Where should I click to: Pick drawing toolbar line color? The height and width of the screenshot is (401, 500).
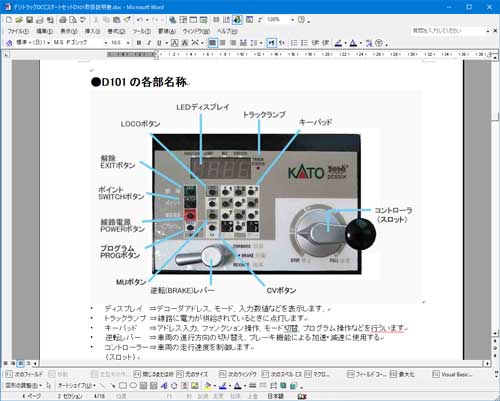pyautogui.click(x=222, y=386)
